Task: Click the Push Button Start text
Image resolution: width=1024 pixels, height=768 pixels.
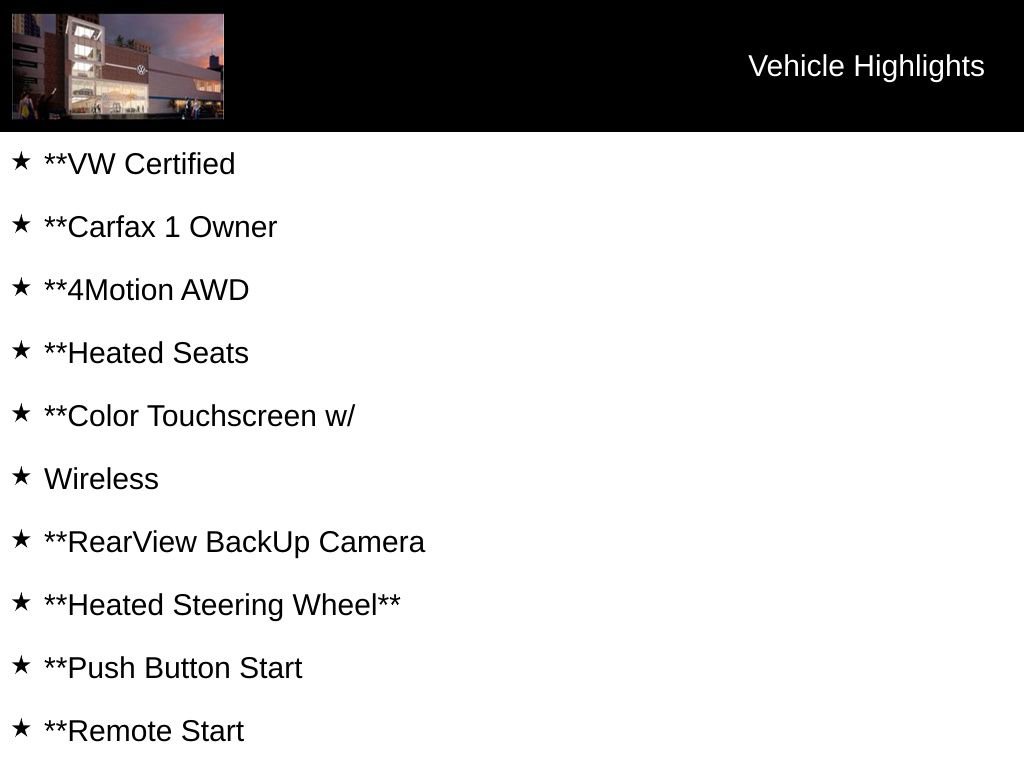Action: click(173, 668)
